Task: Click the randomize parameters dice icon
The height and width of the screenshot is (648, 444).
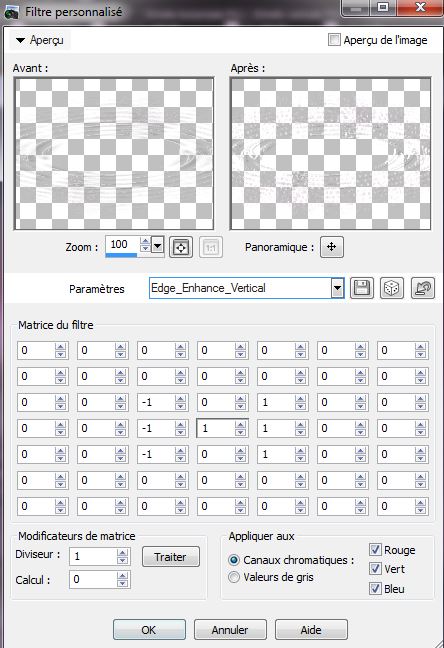Action: click(391, 288)
